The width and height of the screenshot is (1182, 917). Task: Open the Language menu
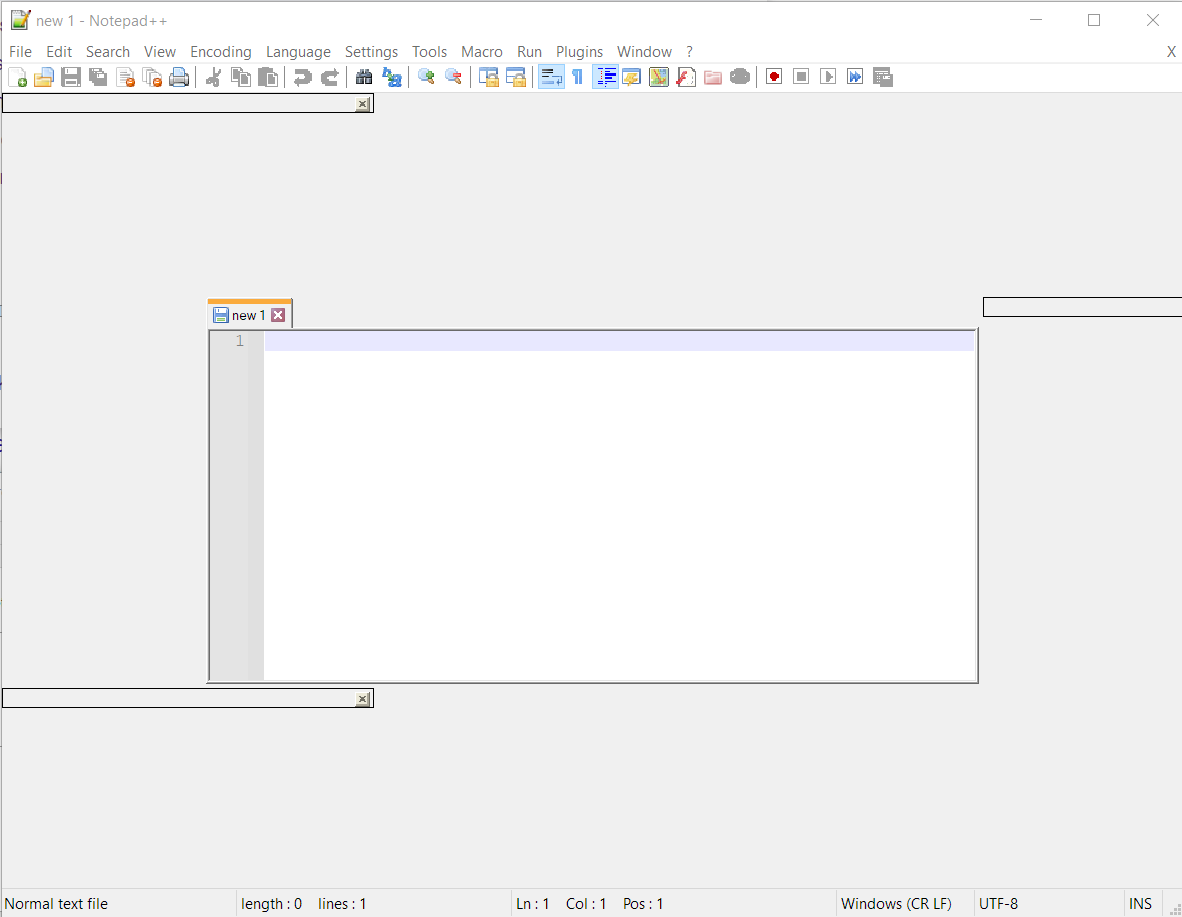point(299,51)
